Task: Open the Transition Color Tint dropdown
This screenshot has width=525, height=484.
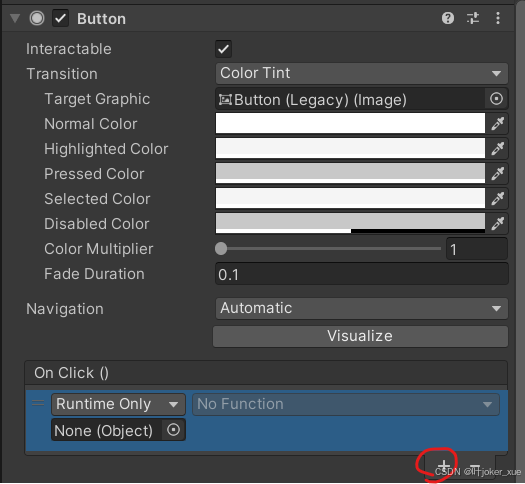Action: [x=362, y=73]
